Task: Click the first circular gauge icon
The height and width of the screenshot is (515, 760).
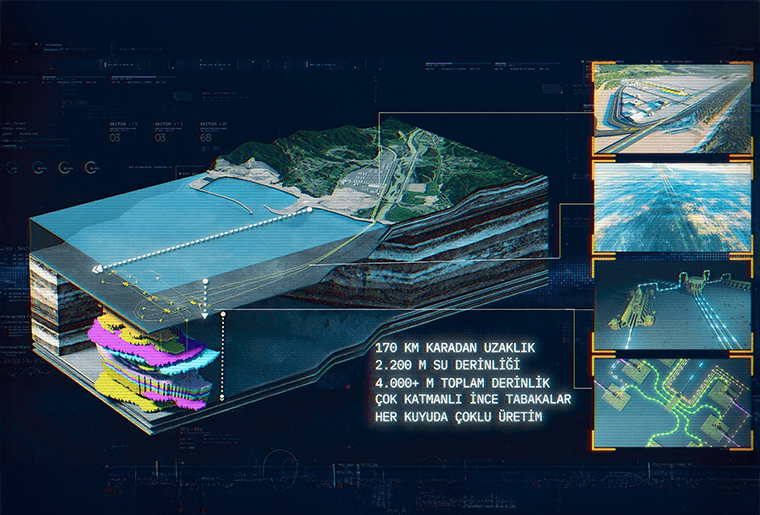Action: point(12,167)
